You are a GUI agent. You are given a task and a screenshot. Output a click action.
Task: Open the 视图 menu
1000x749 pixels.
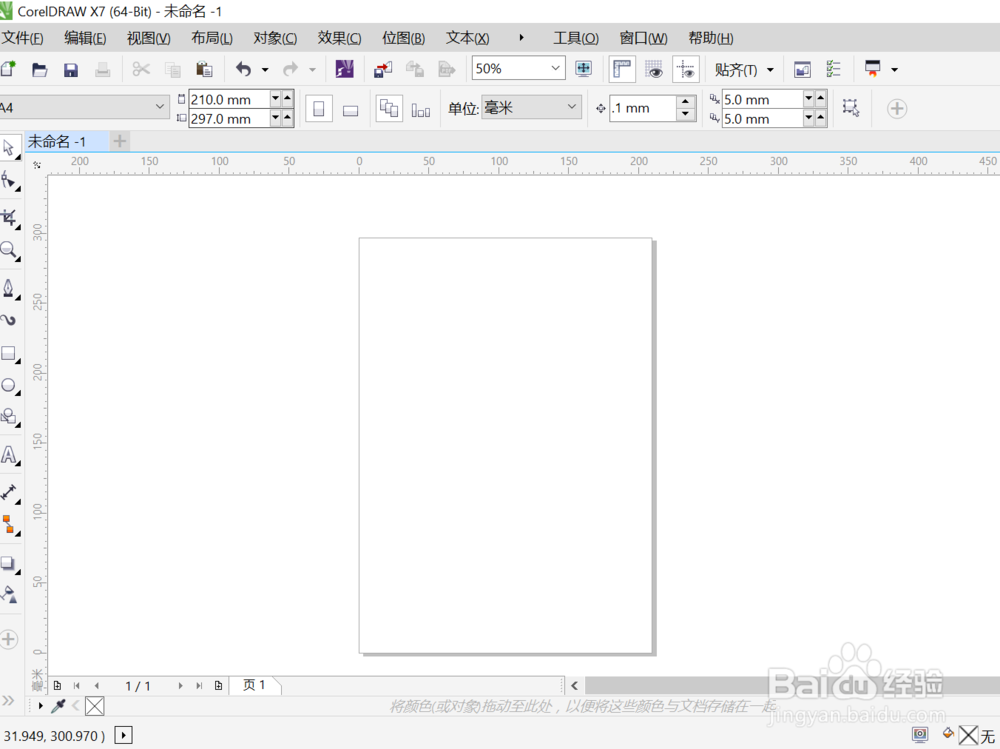(149, 38)
